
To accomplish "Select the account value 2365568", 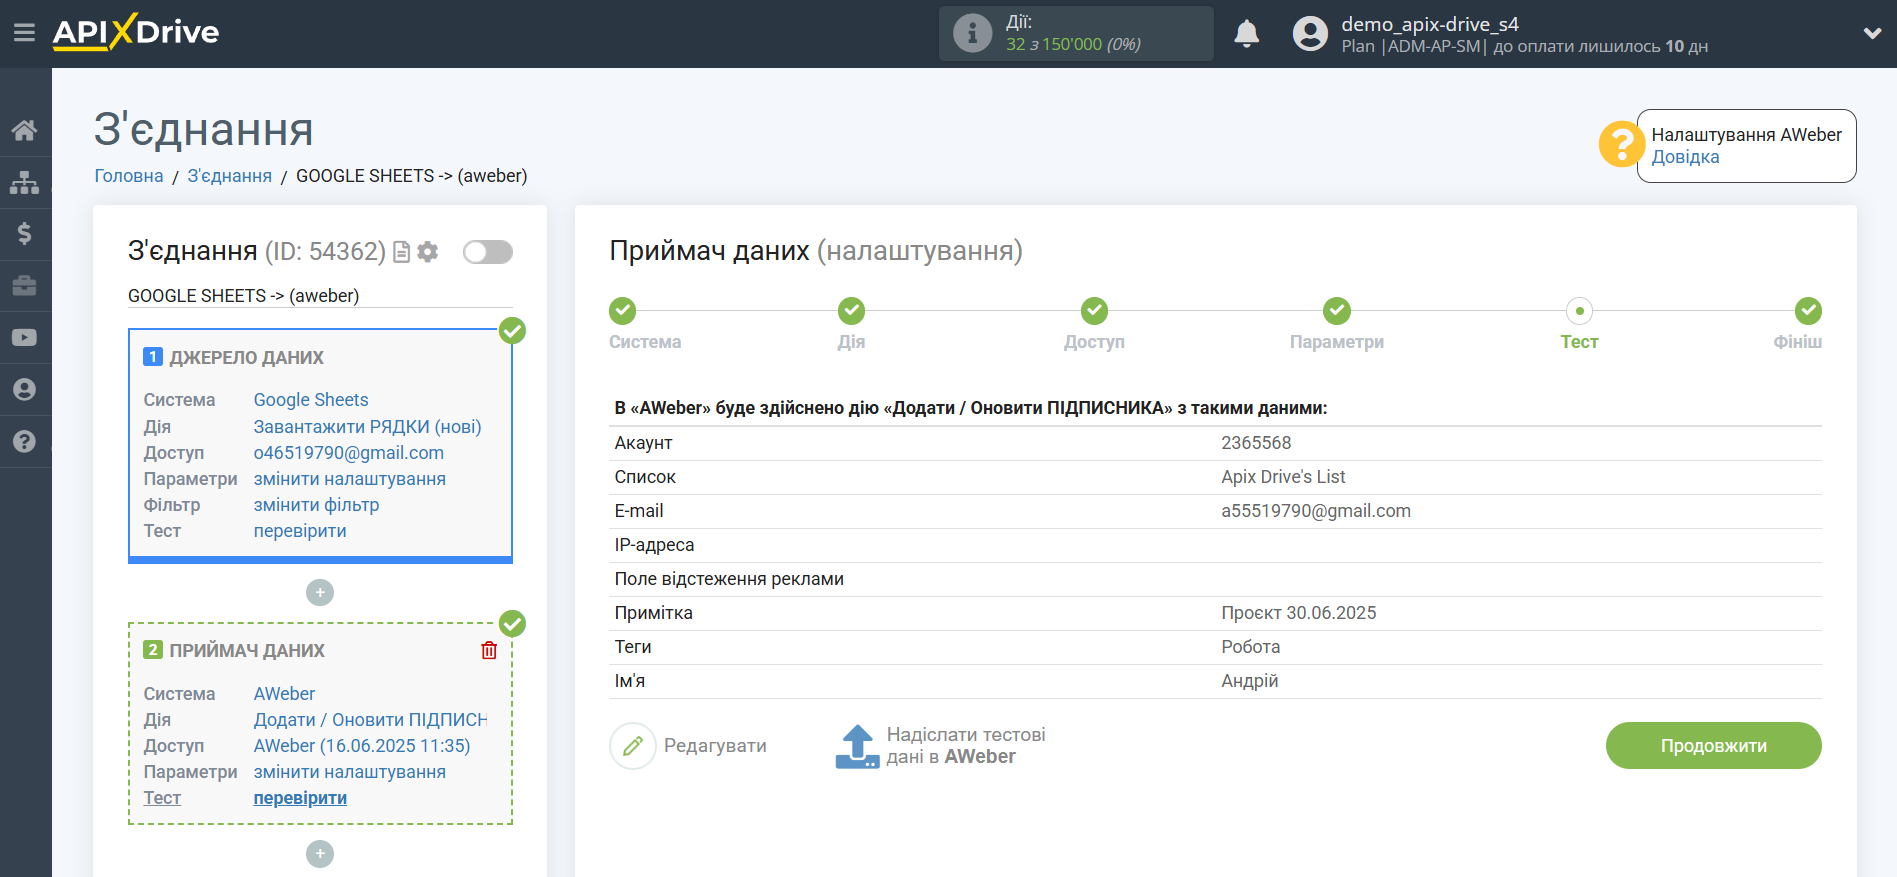I will pyautogui.click(x=1256, y=443).
